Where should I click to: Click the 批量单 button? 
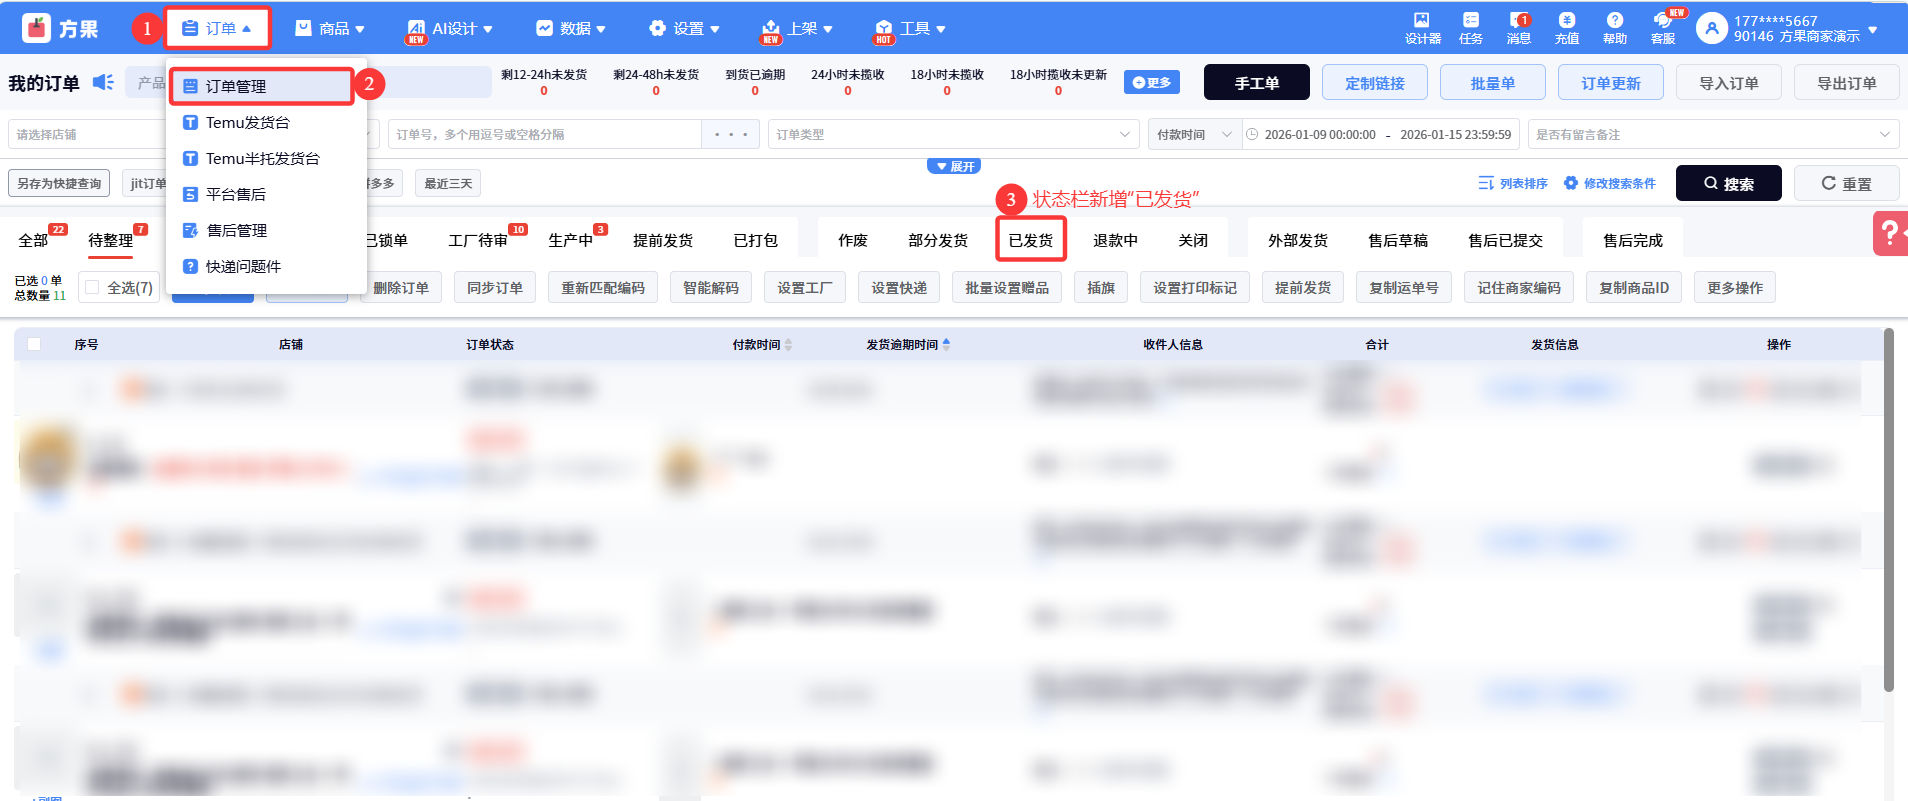[x=1493, y=83]
